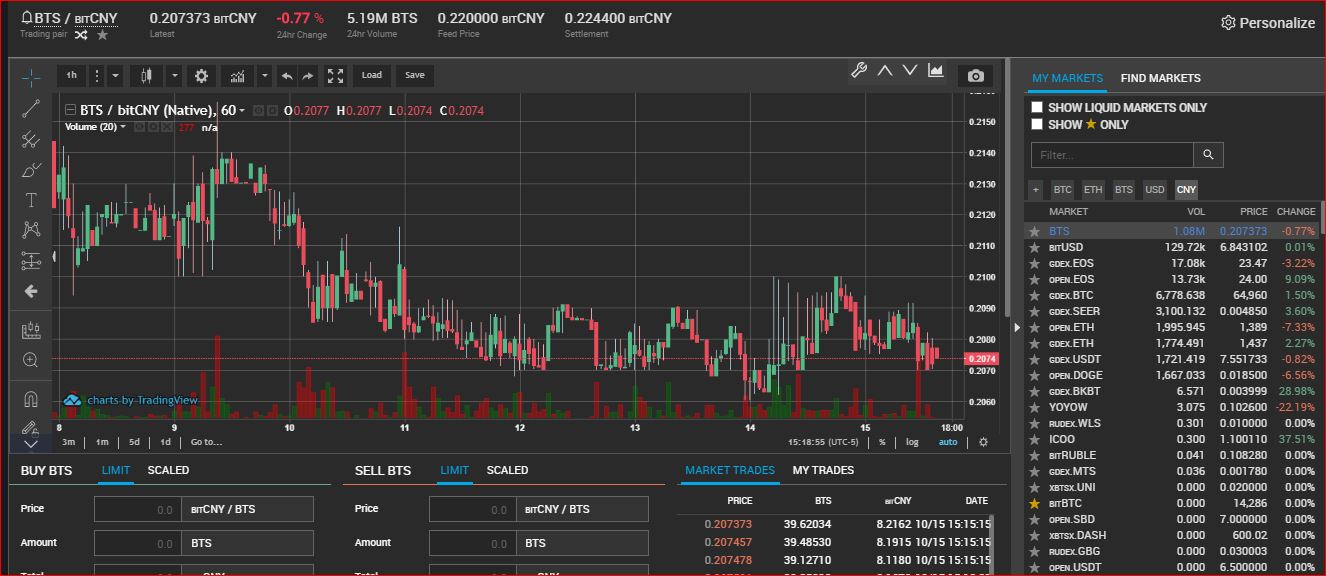Screen dimensions: 1326x576
Task: Select the measure tool in chart sidebar
Action: (31, 330)
